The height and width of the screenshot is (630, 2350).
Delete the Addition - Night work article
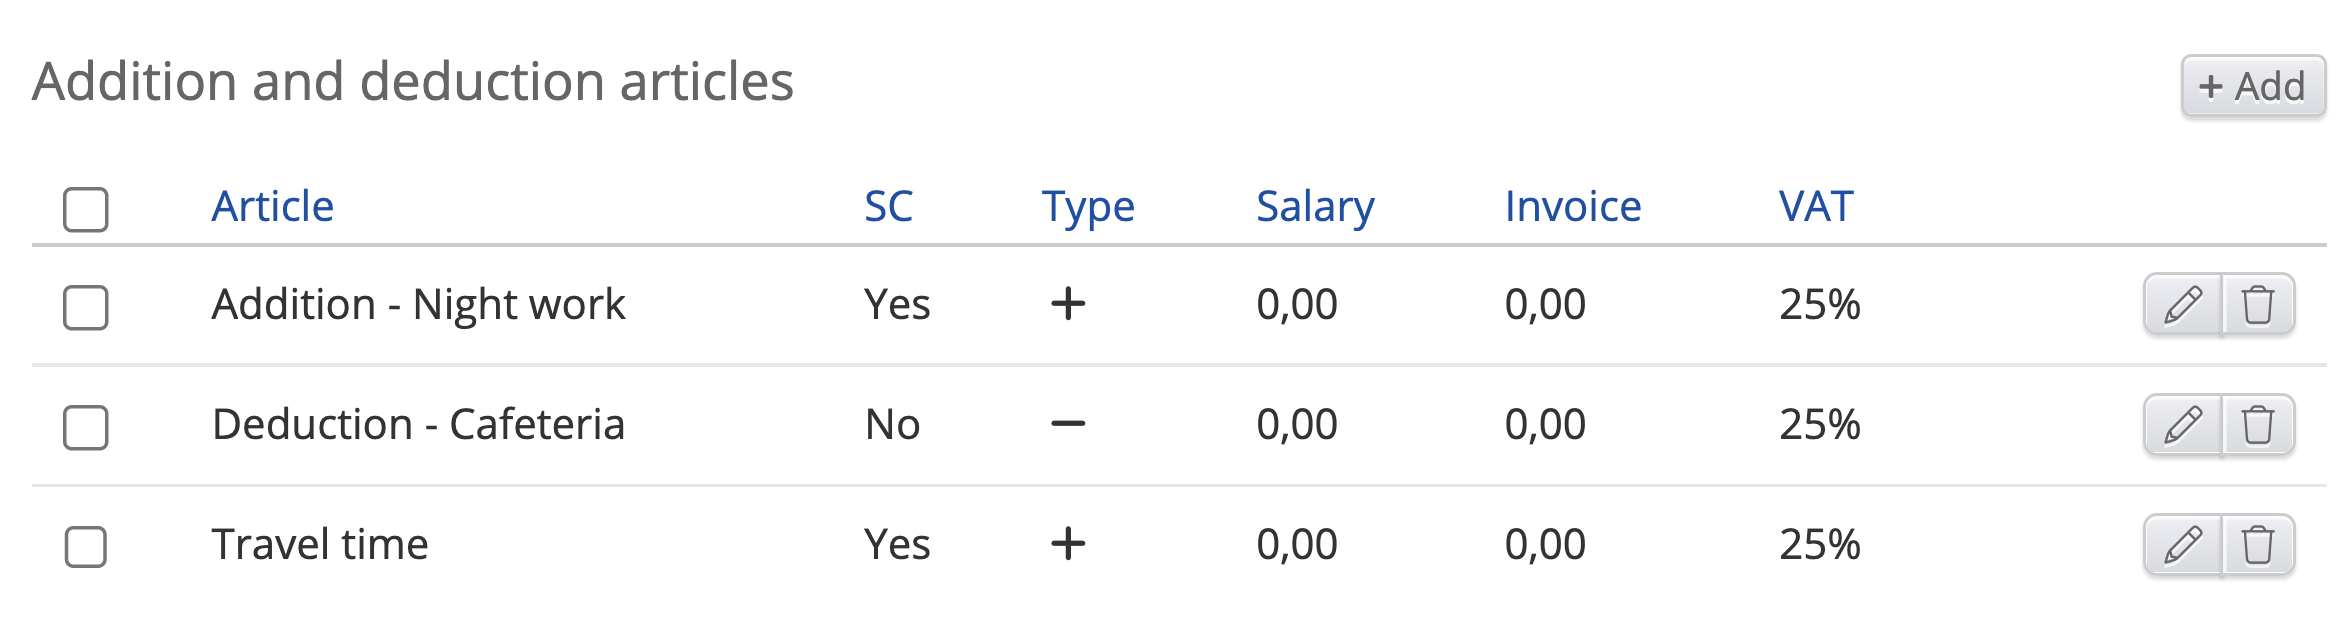[x=2258, y=304]
